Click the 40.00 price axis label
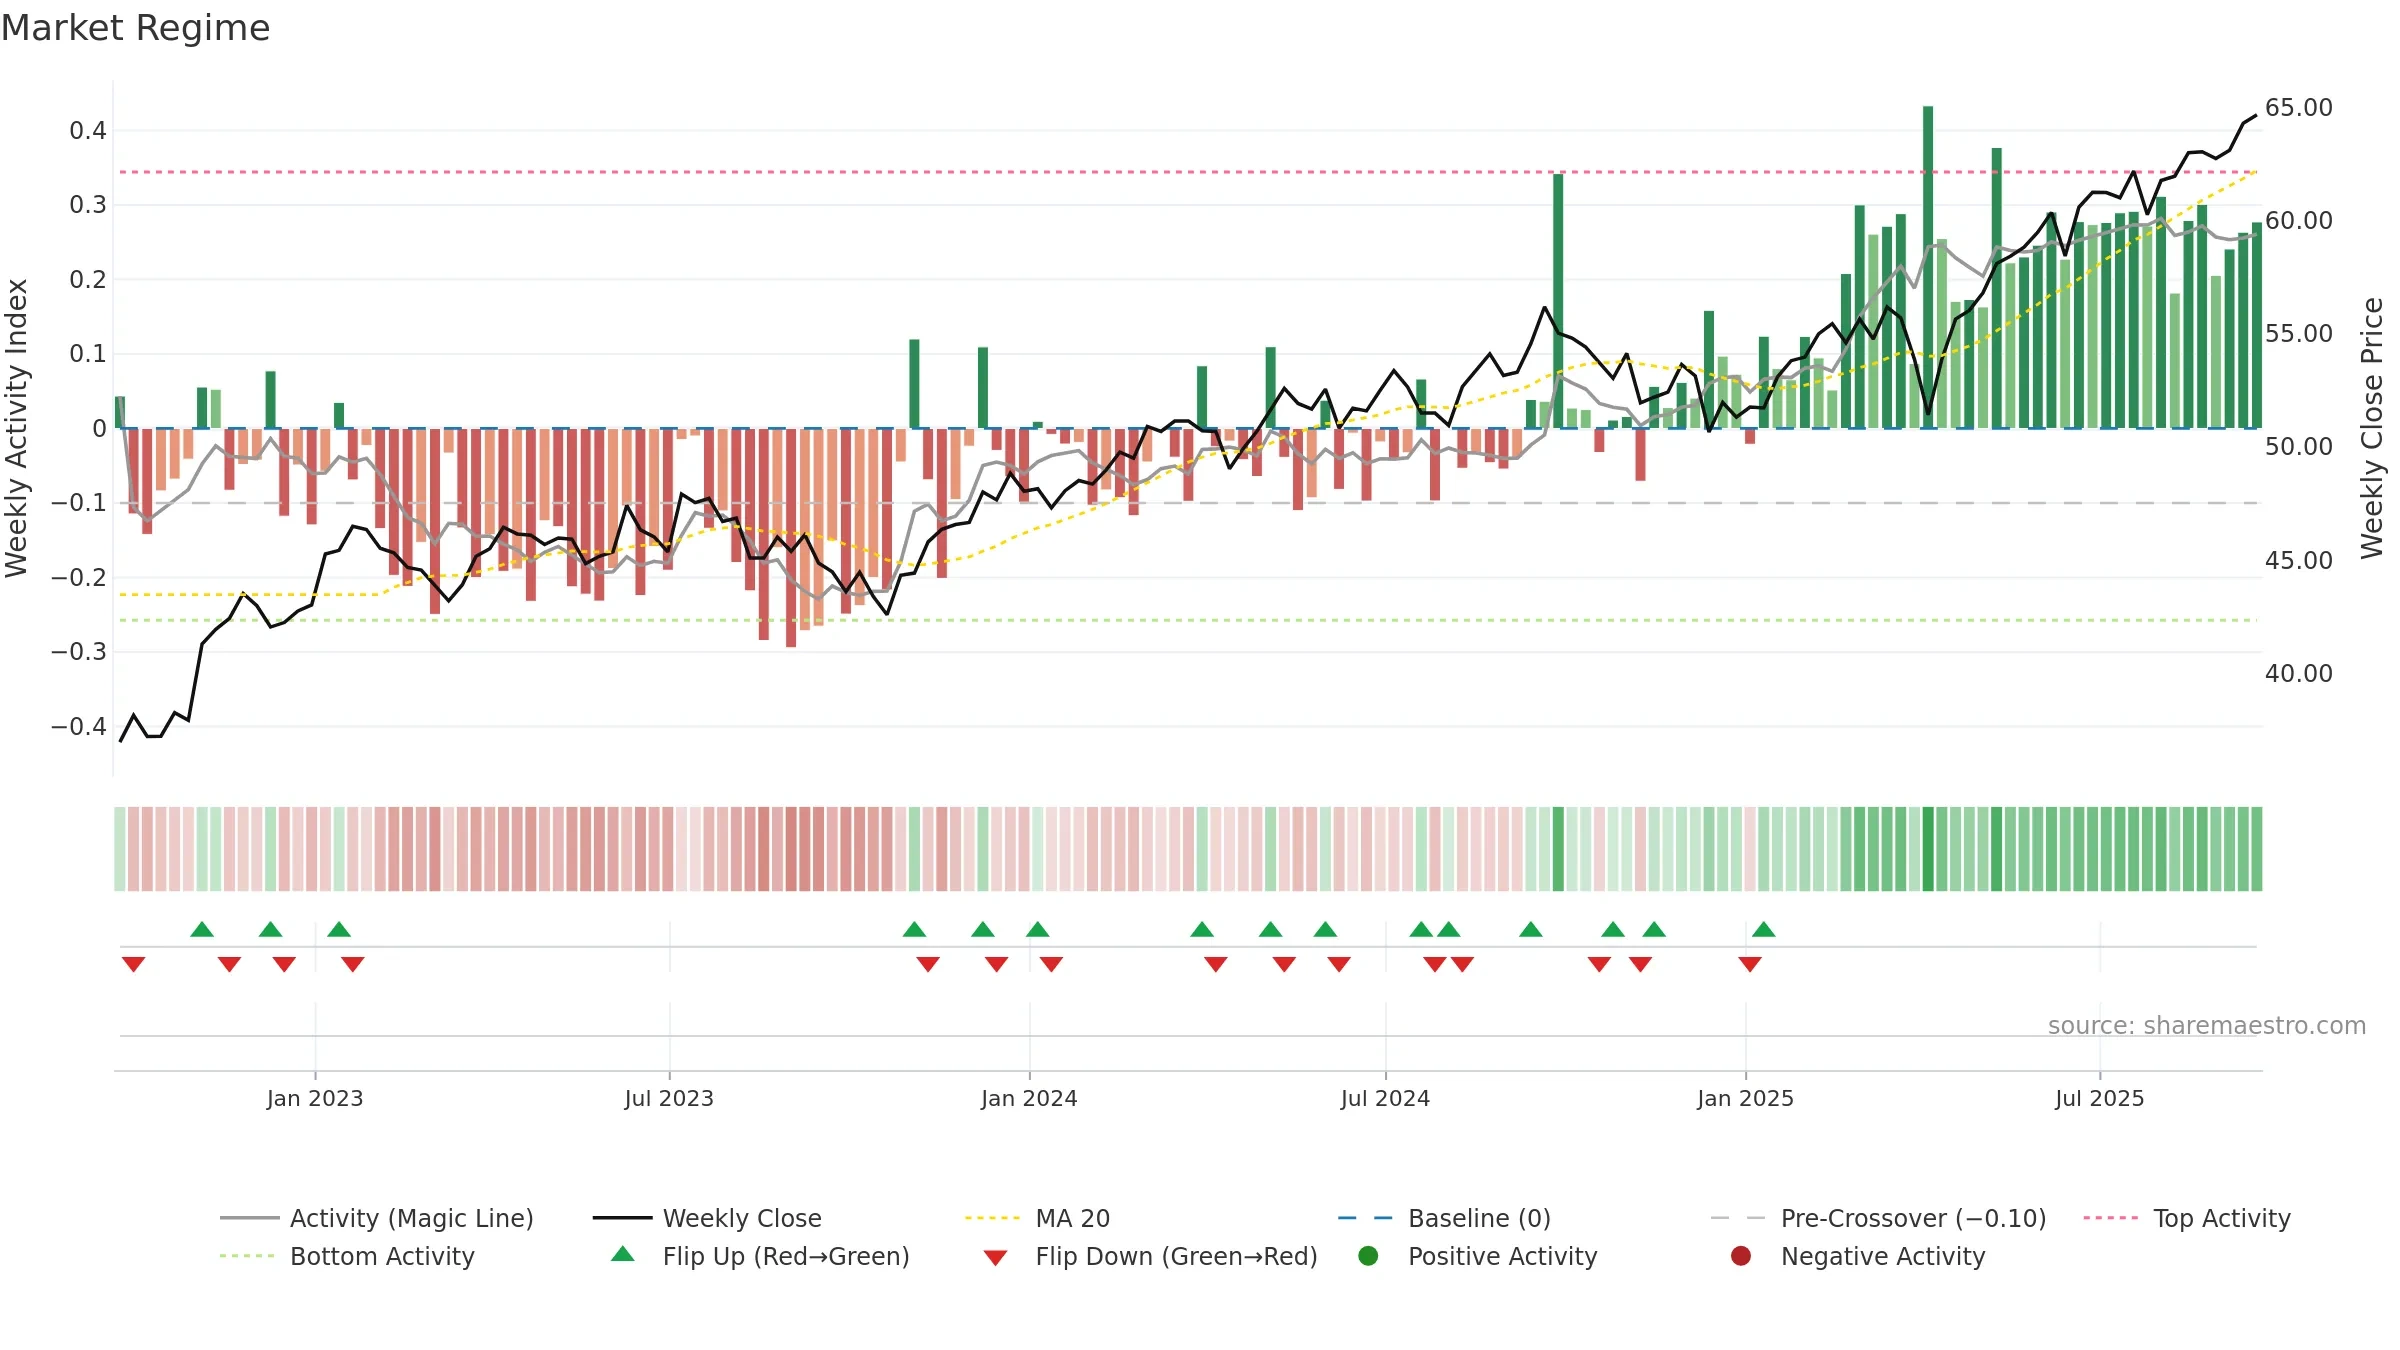 2299,673
